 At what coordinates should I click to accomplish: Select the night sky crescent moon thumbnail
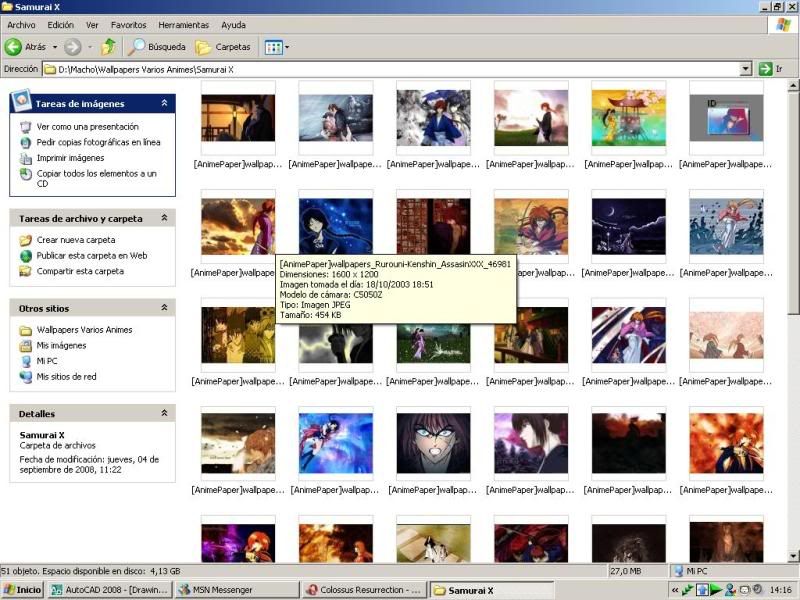click(x=629, y=227)
